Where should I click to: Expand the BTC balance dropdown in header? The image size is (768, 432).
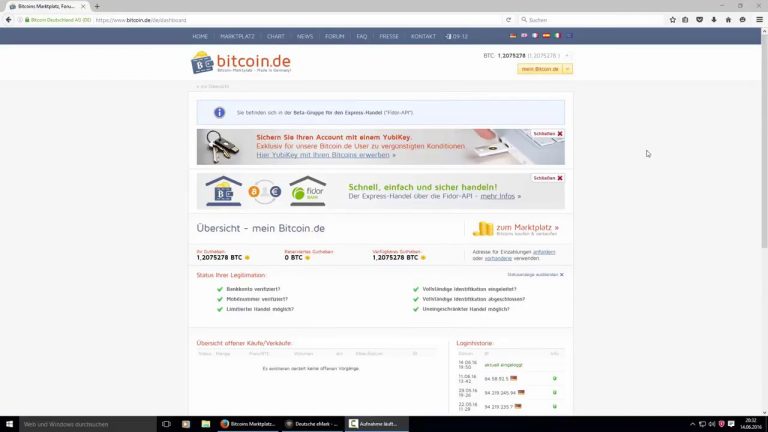(x=567, y=56)
